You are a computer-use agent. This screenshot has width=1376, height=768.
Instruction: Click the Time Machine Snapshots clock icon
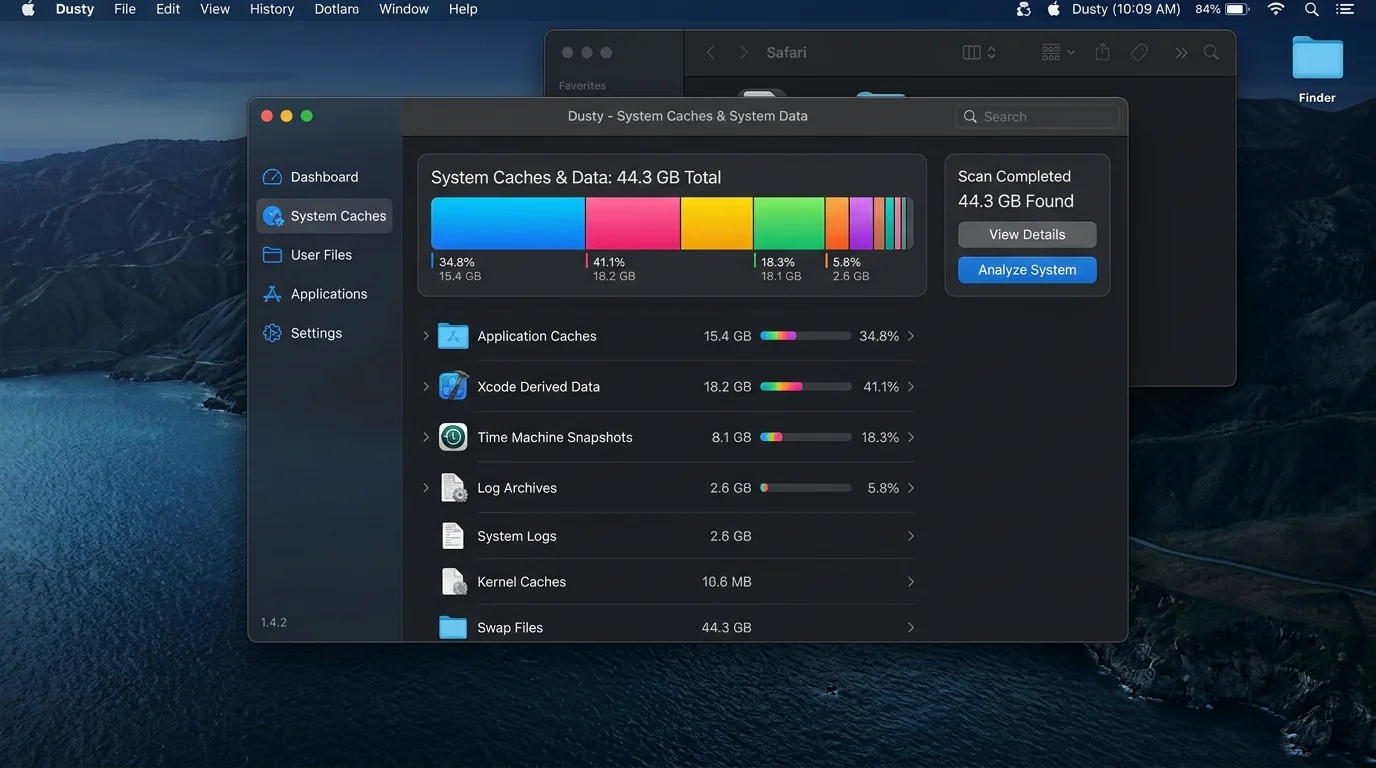(453, 437)
